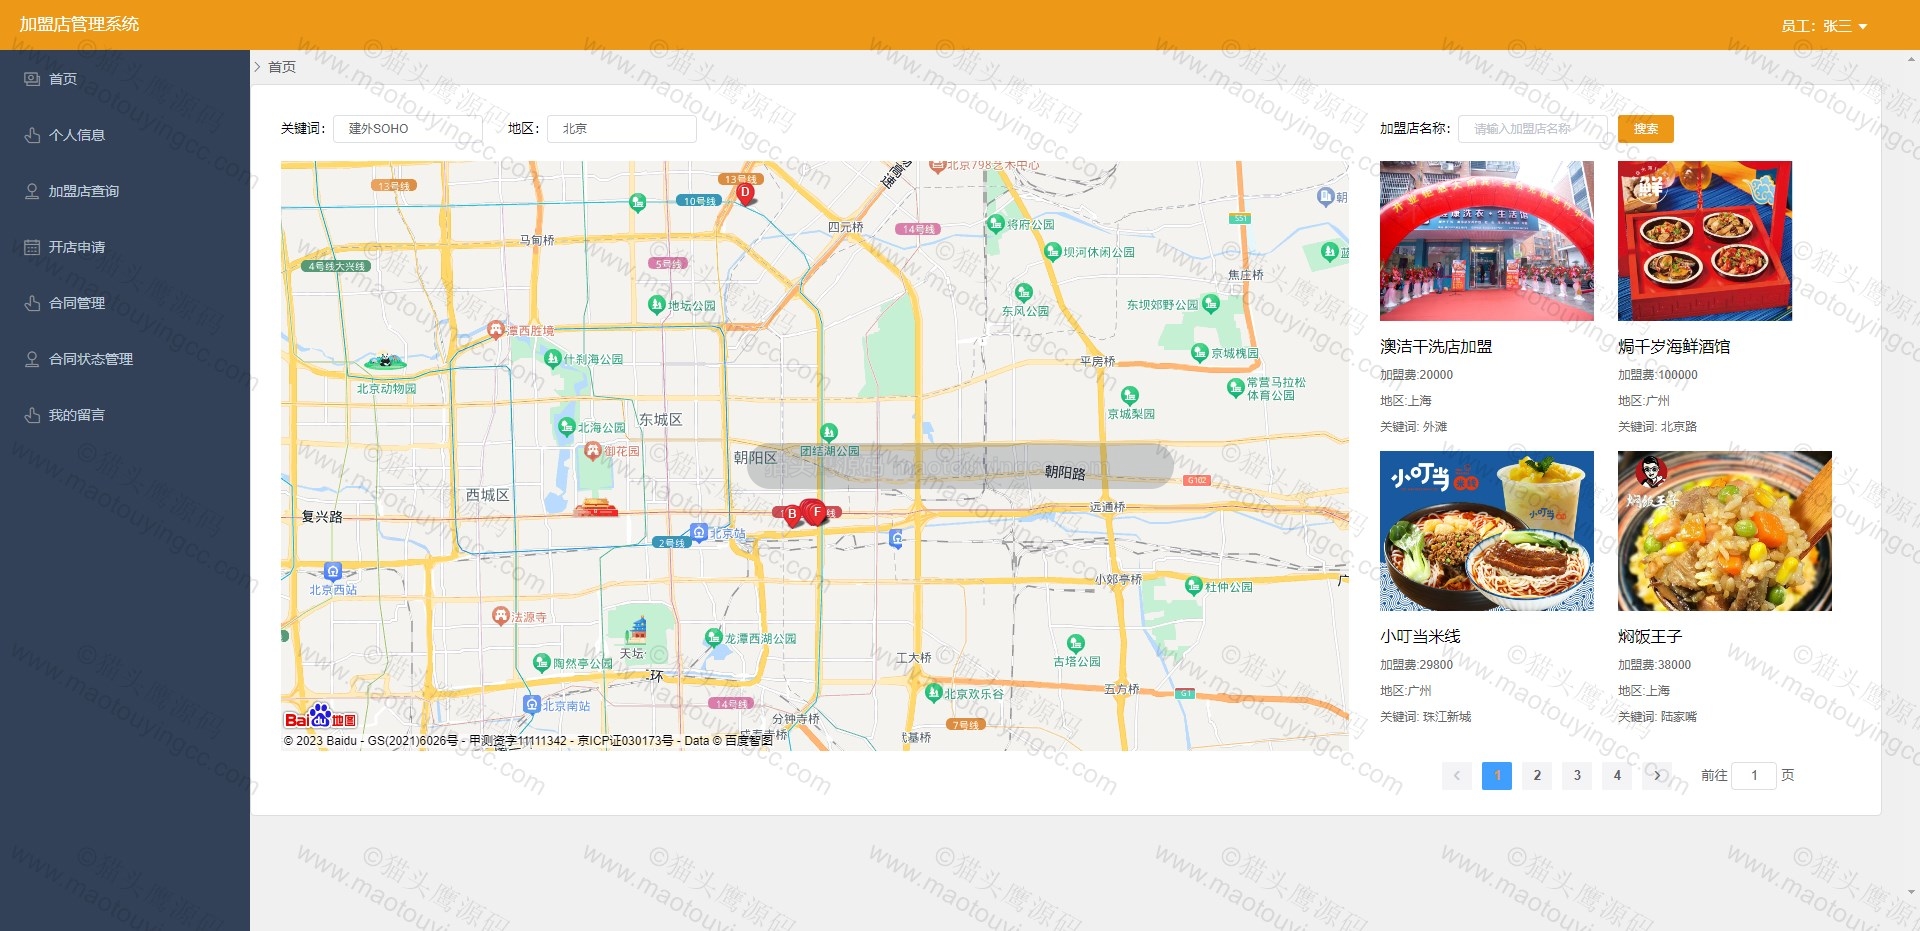Focus the 加盟店名称 search input
The image size is (1920, 931).
(1533, 129)
